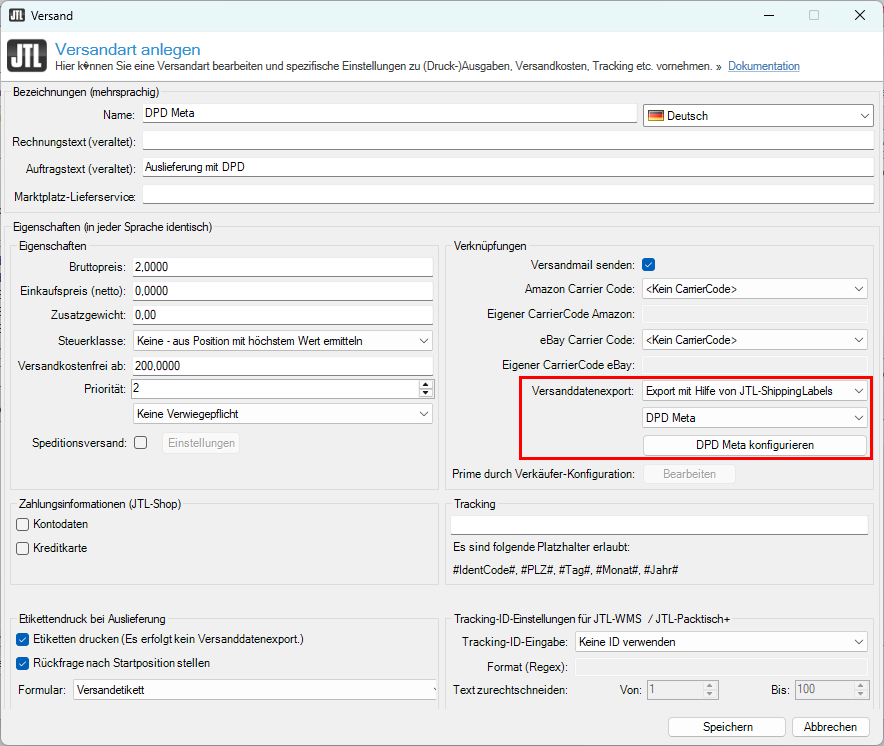
Task: Uncheck the Etiketten drucken option
Action: click(x=23, y=639)
